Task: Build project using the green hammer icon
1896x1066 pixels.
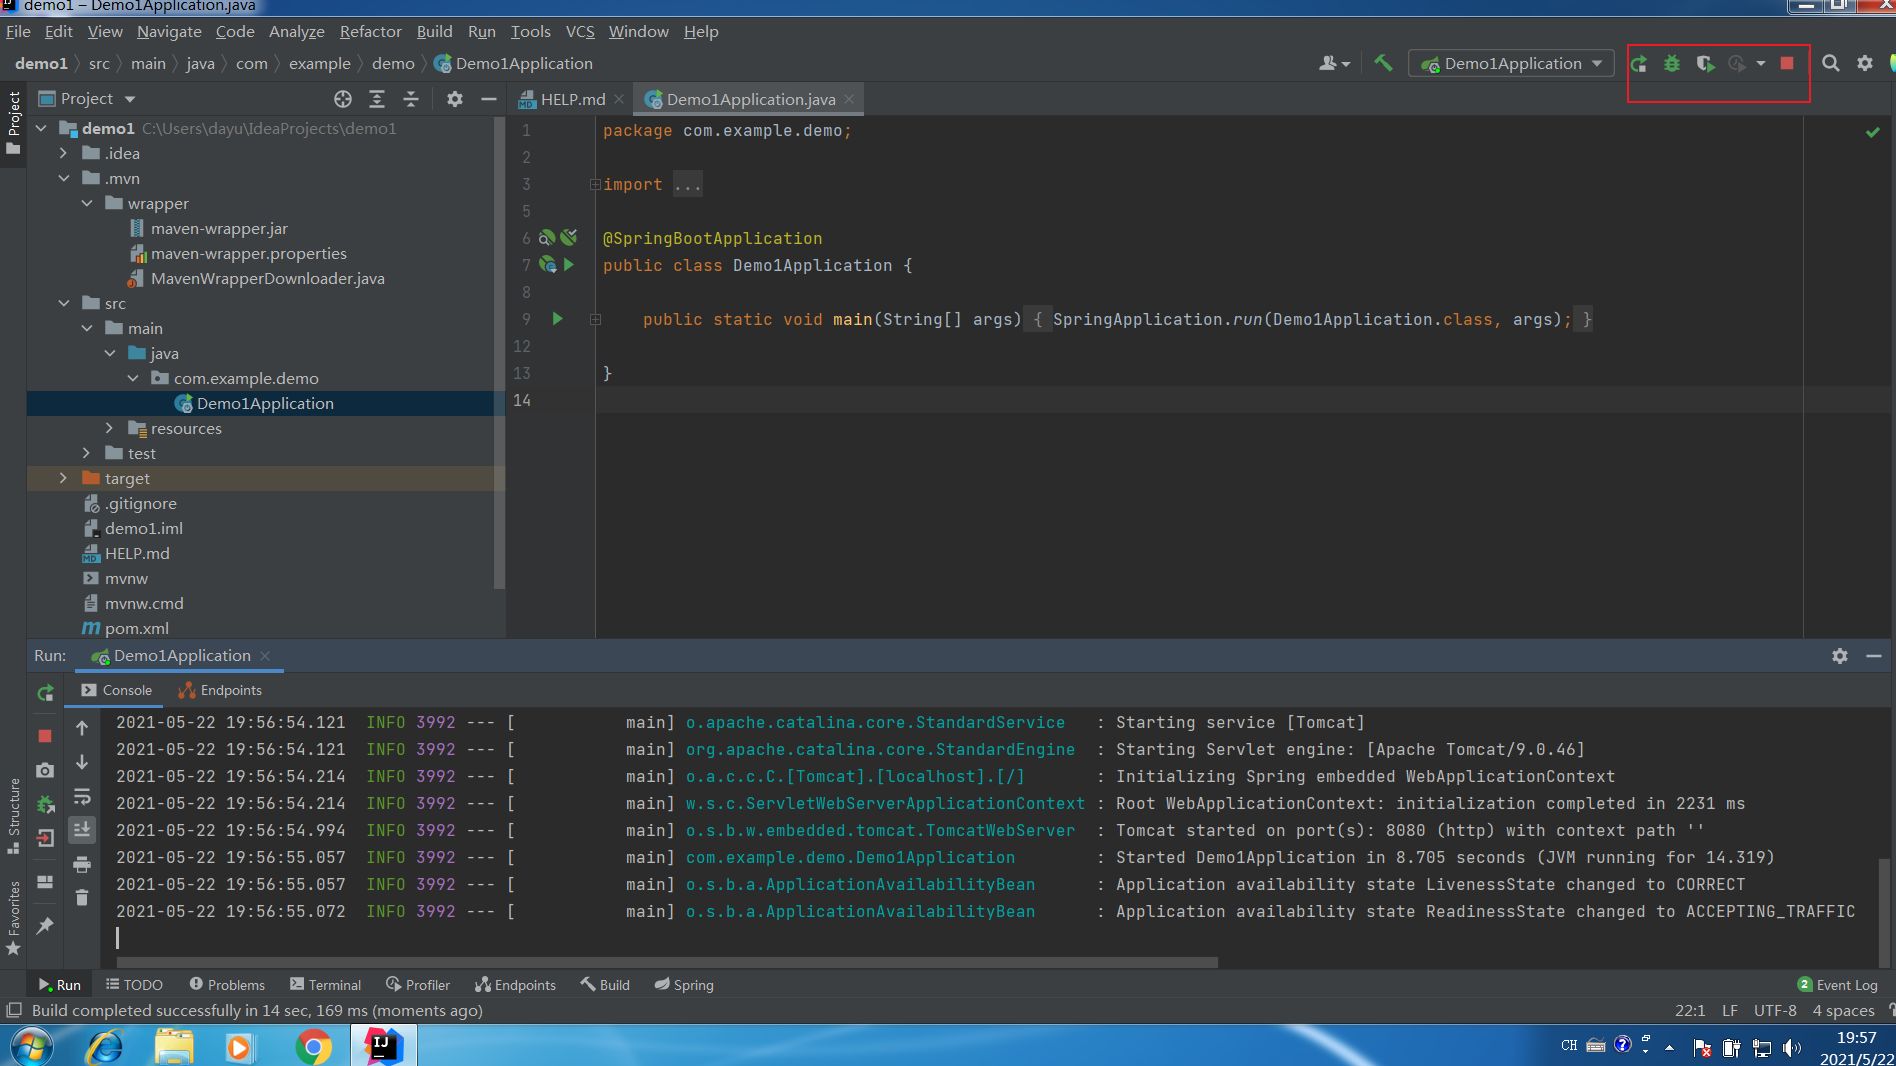Action: point(1383,63)
